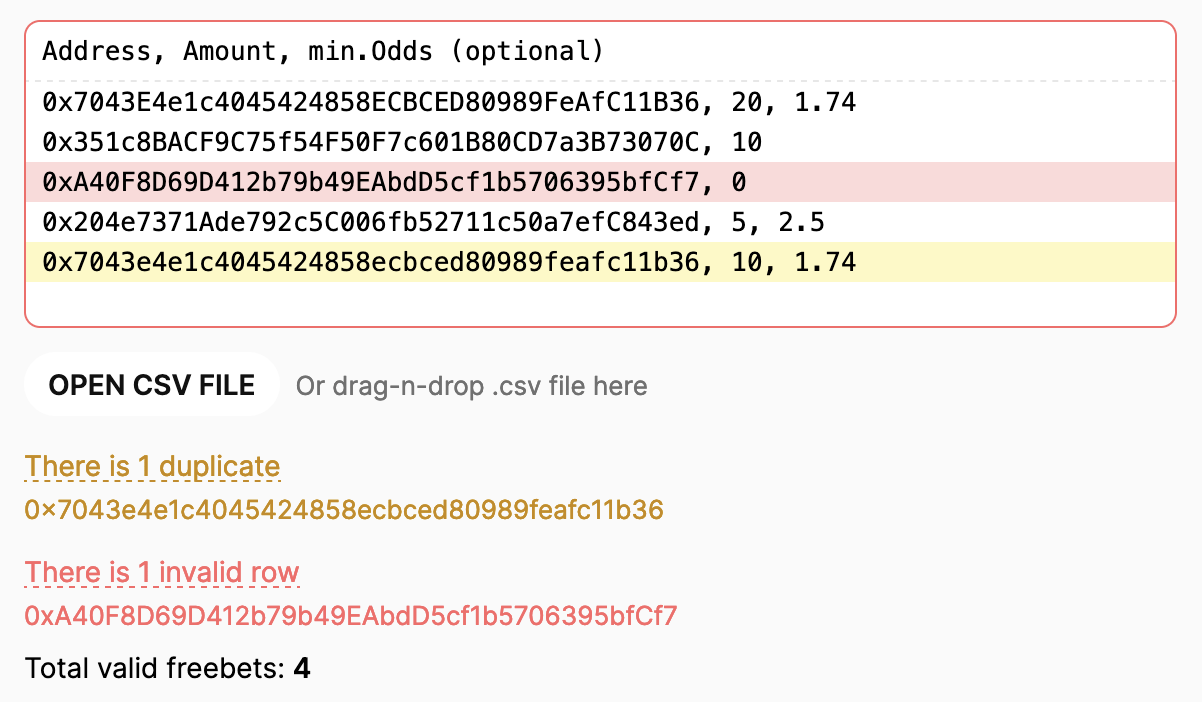Viewport: 1202px width, 702px height.
Task: Click the 0x351c8BACF9C address line
Action: (x=402, y=142)
